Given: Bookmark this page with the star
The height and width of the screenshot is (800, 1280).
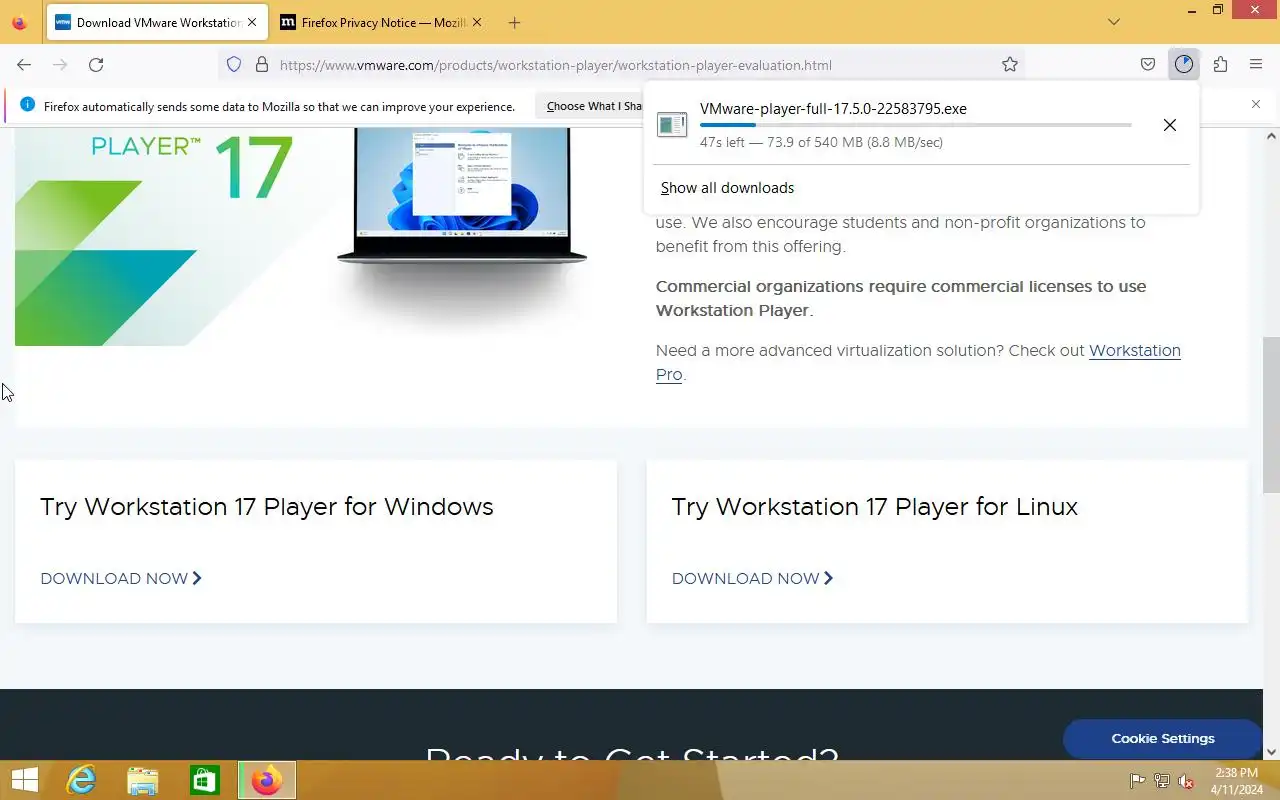Looking at the screenshot, I should coord(1010,65).
